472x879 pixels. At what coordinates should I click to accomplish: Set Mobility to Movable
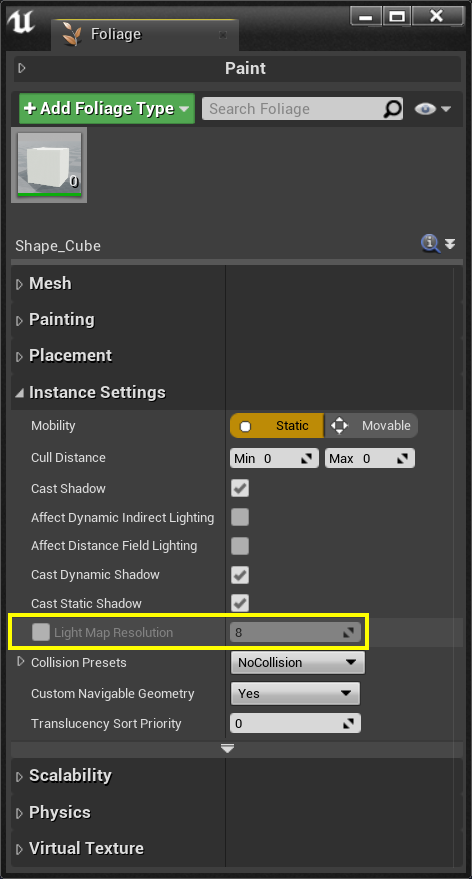pyautogui.click(x=371, y=425)
